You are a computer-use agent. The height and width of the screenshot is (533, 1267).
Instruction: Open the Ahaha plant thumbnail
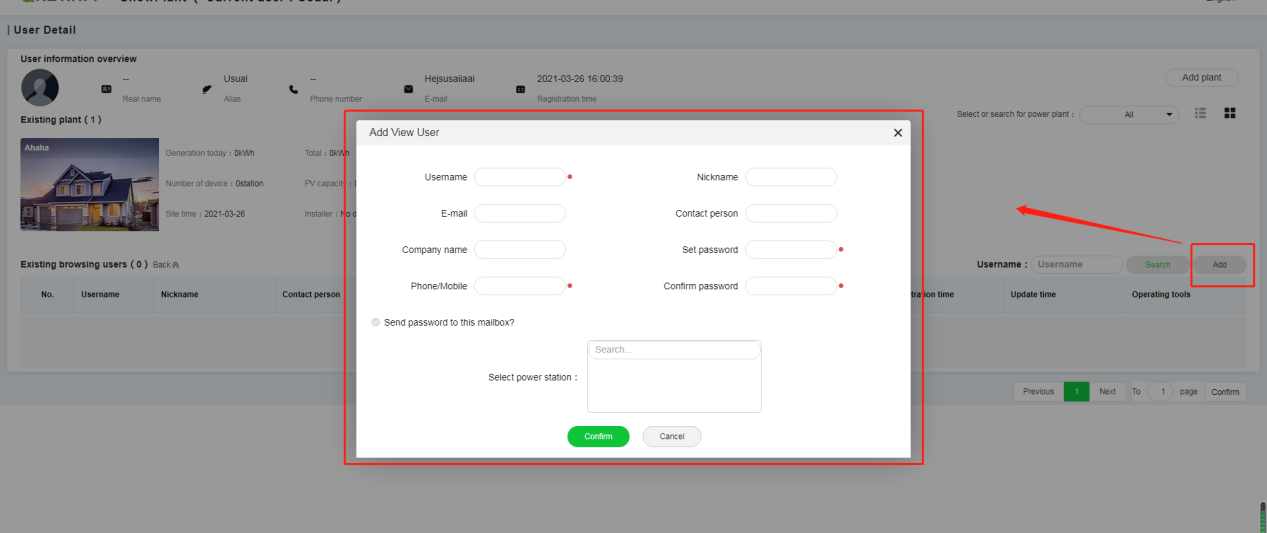coord(89,184)
